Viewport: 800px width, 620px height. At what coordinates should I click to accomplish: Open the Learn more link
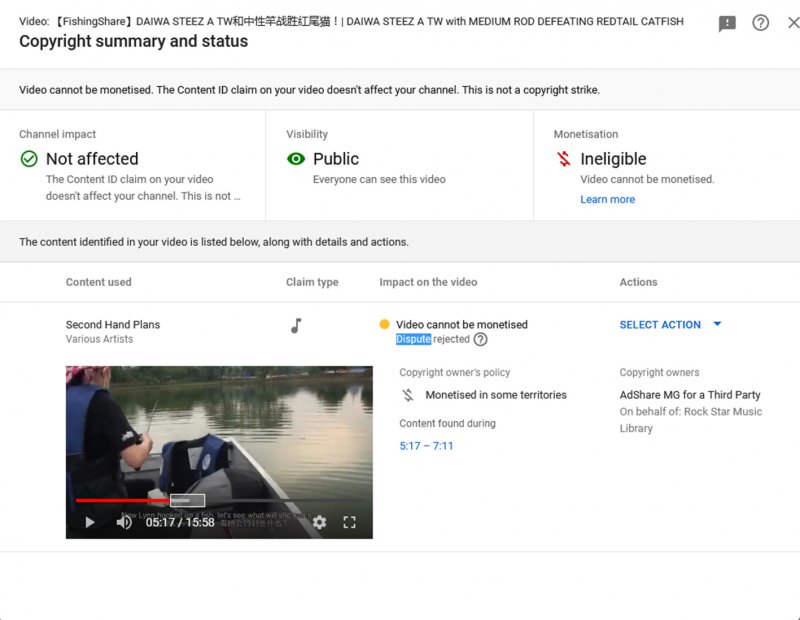click(607, 199)
